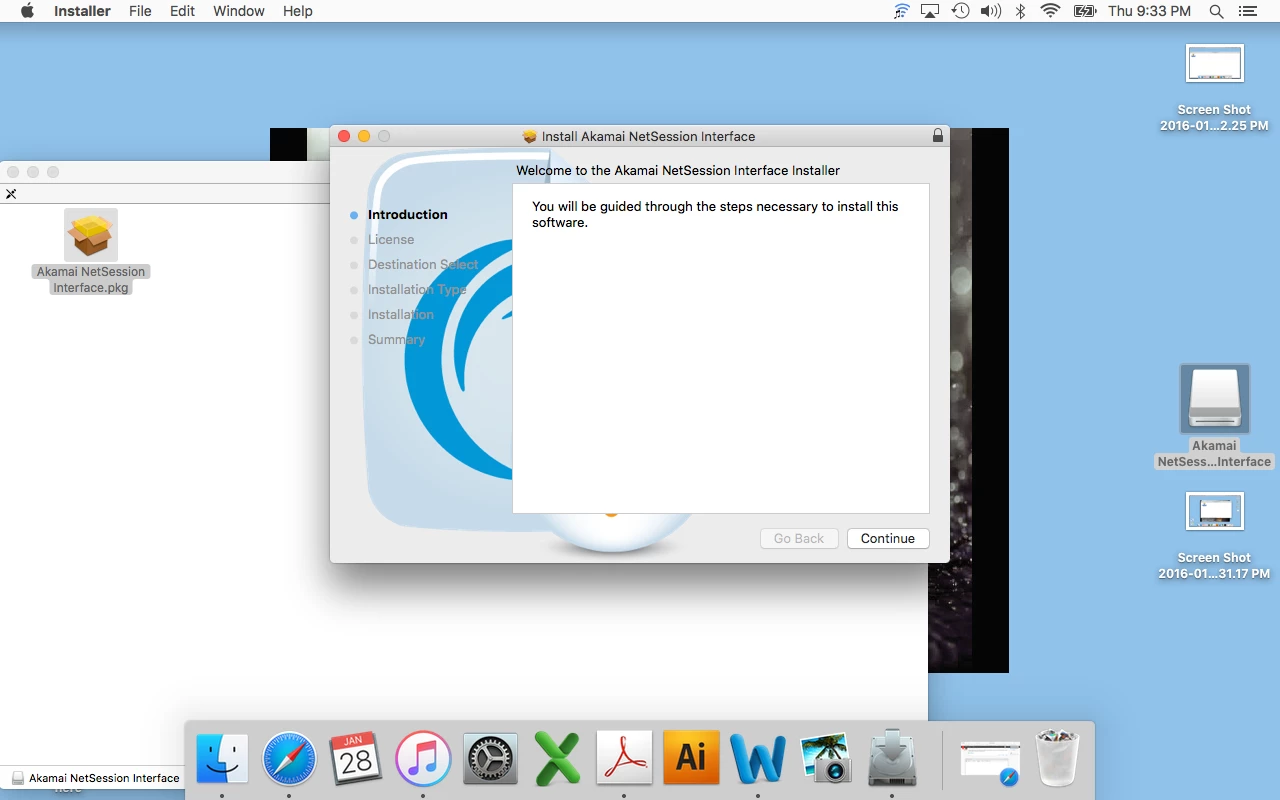
Task: Open the File menu
Action: (x=140, y=11)
